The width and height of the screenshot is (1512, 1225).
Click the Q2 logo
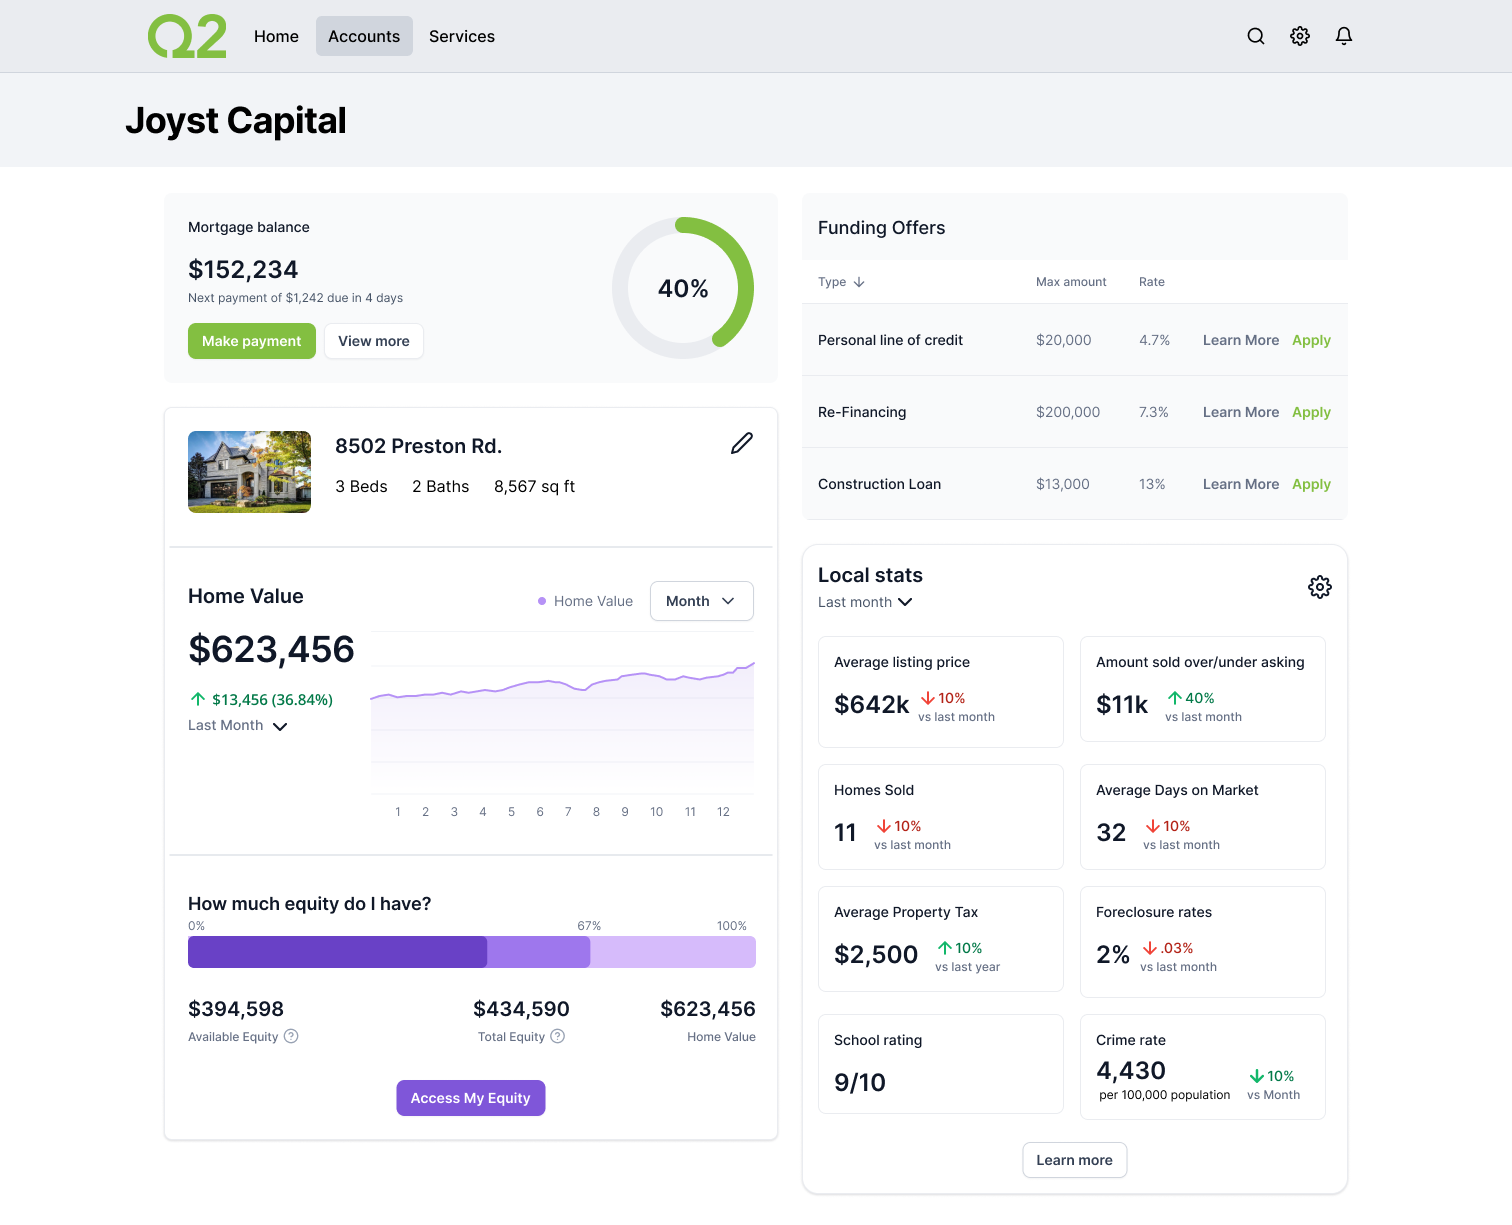point(187,36)
